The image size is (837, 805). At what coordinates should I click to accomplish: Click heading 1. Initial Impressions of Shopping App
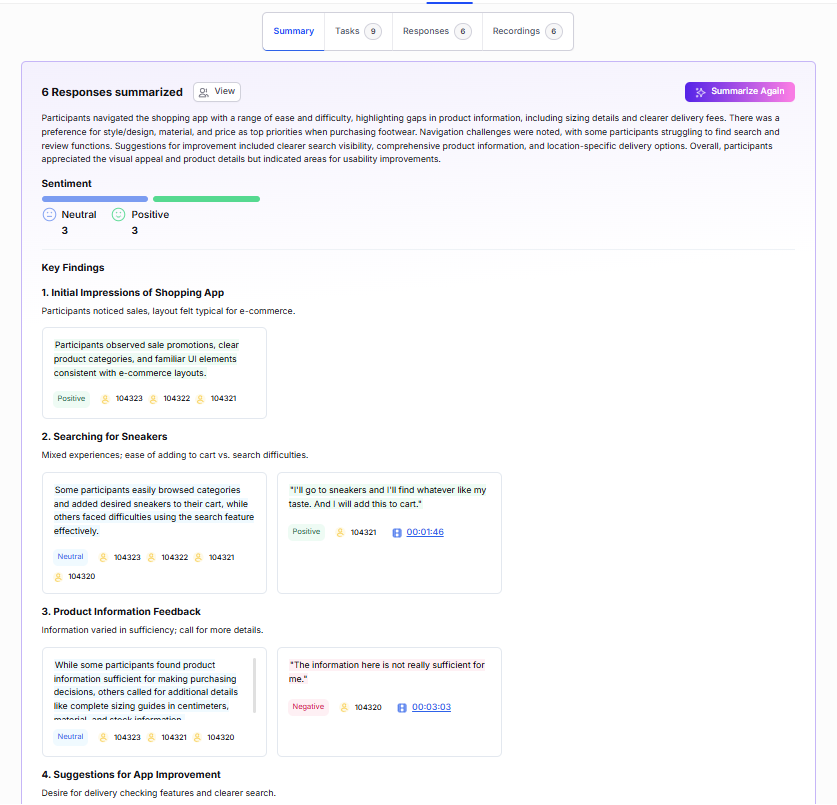tap(133, 293)
